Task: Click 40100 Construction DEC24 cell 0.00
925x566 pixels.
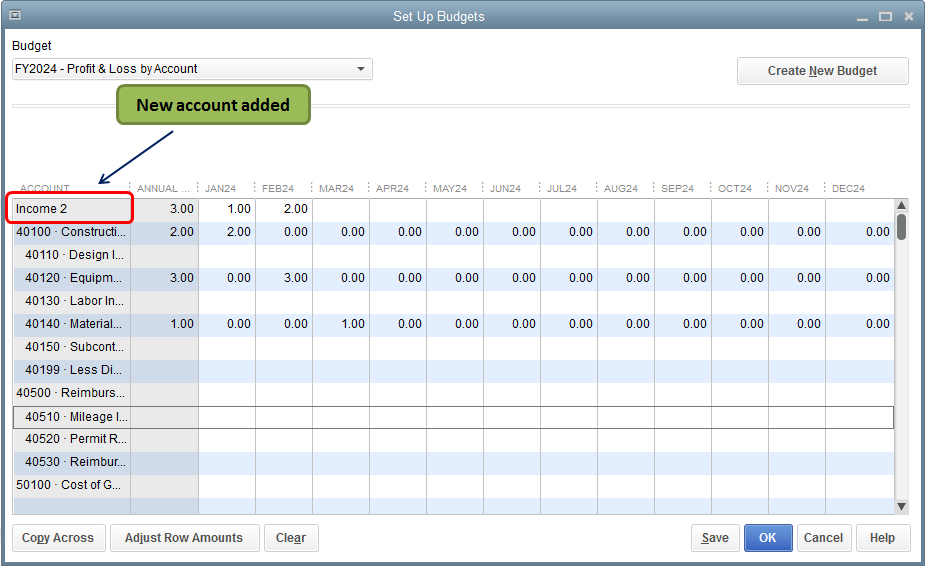Action: coord(860,232)
